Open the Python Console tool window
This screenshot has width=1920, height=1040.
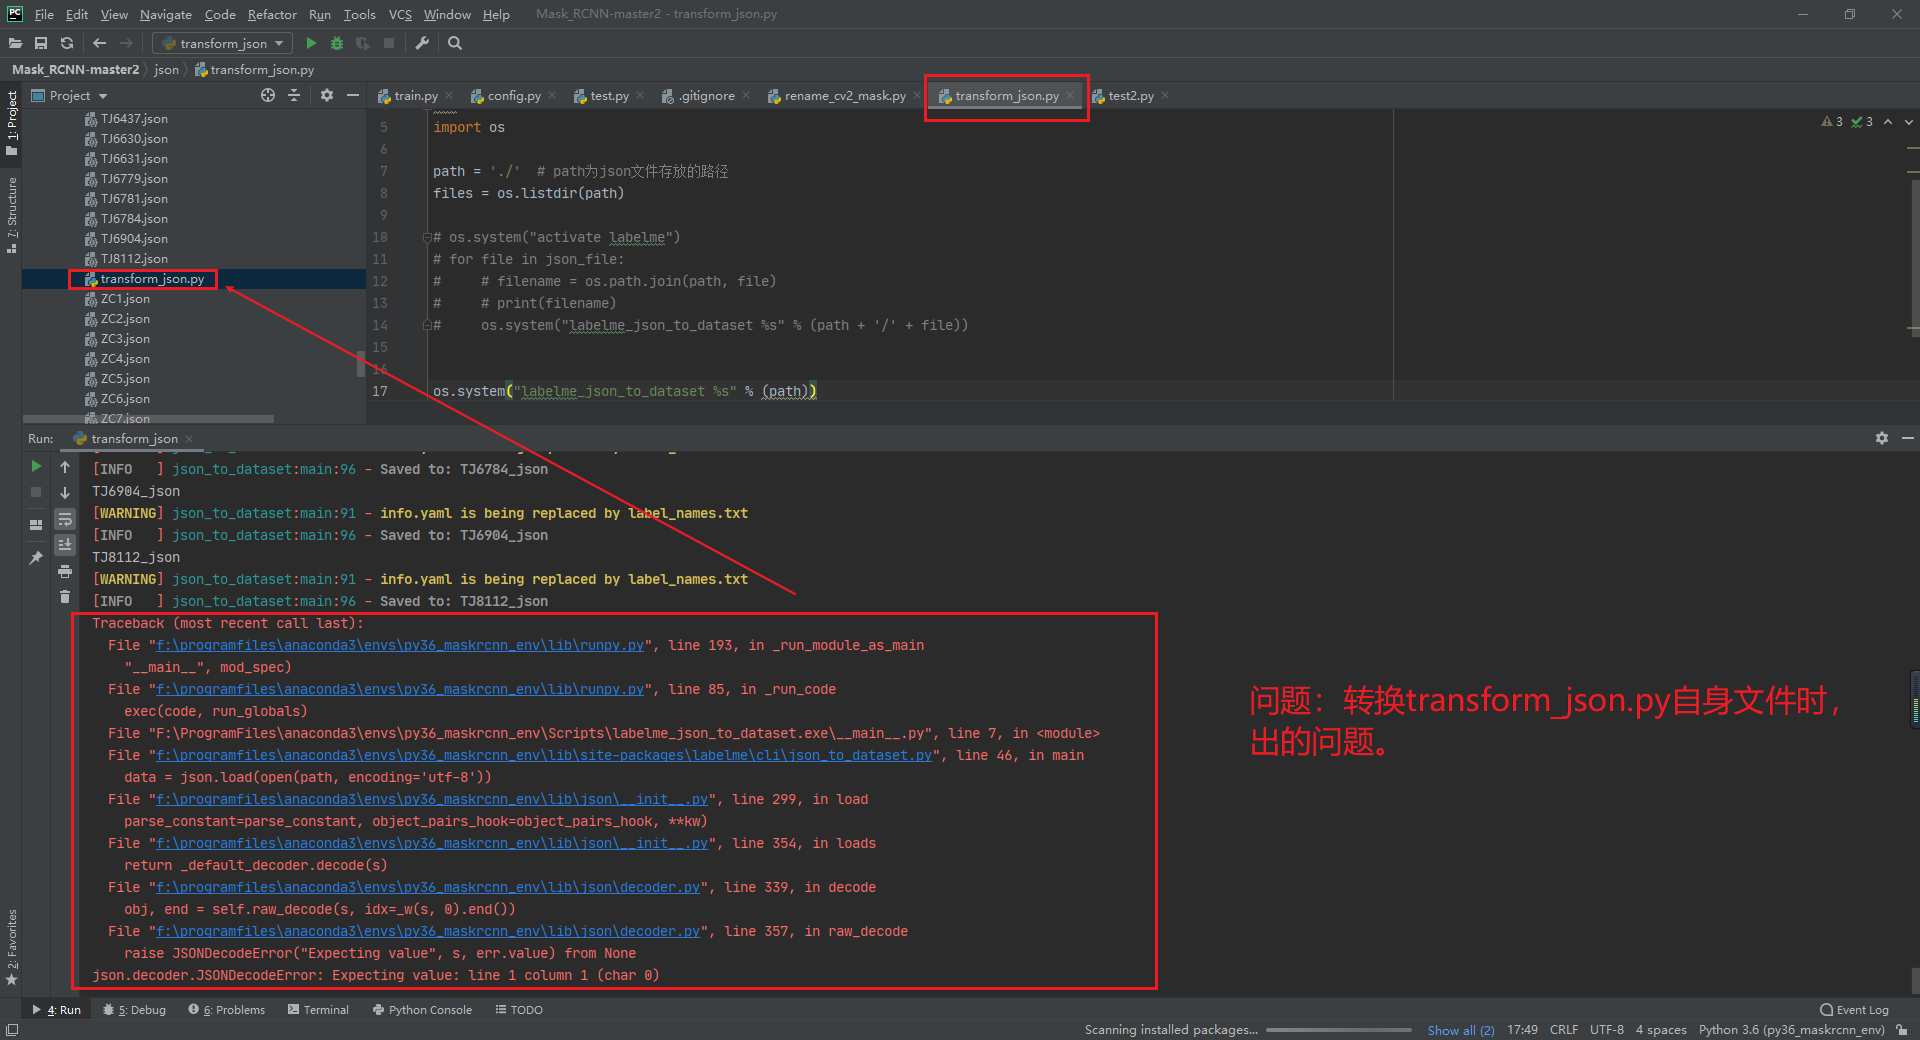(422, 1010)
